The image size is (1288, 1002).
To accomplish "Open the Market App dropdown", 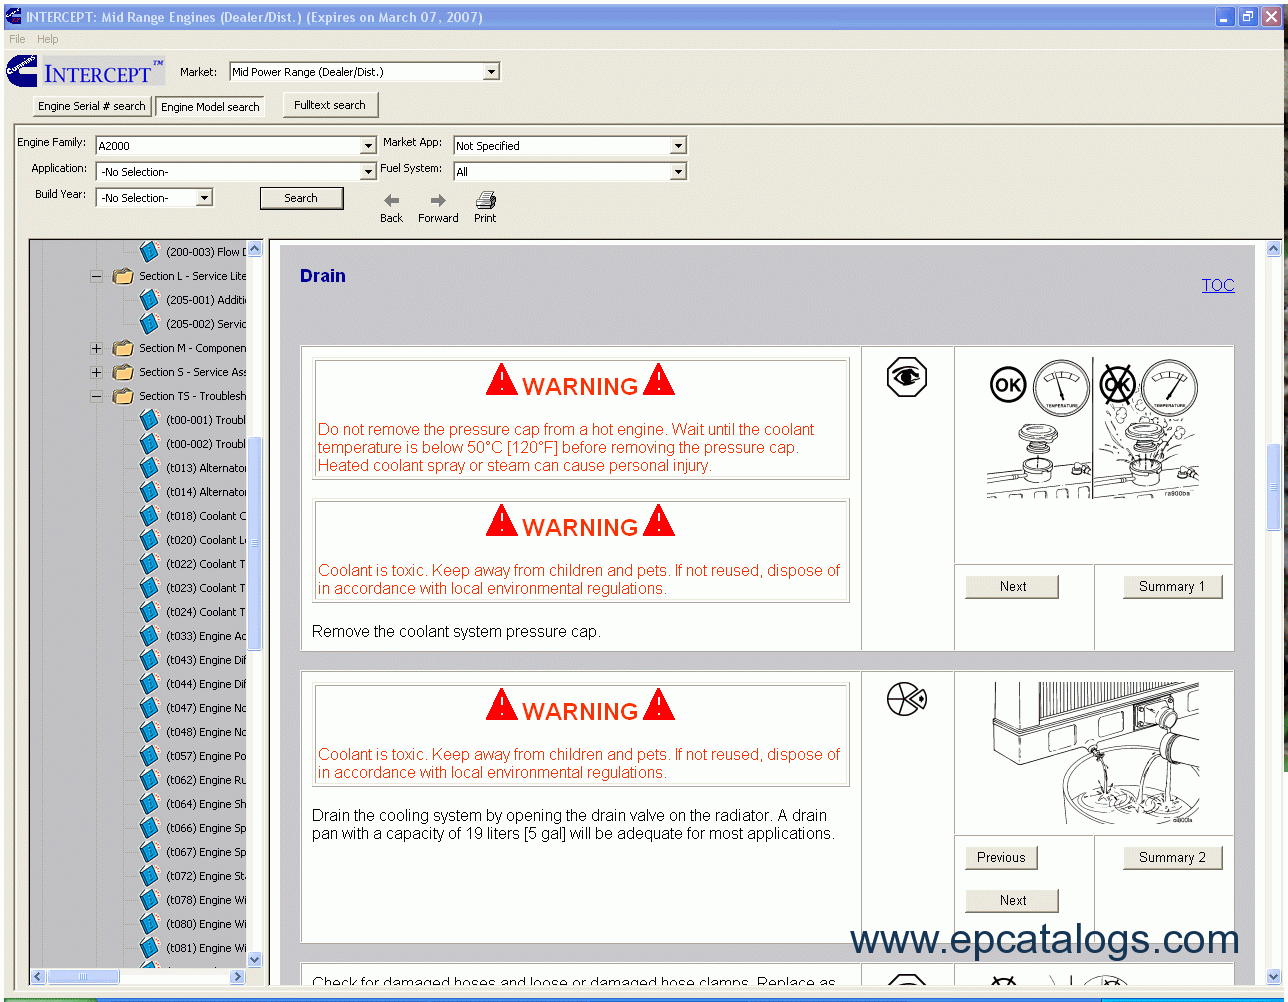I will [679, 146].
